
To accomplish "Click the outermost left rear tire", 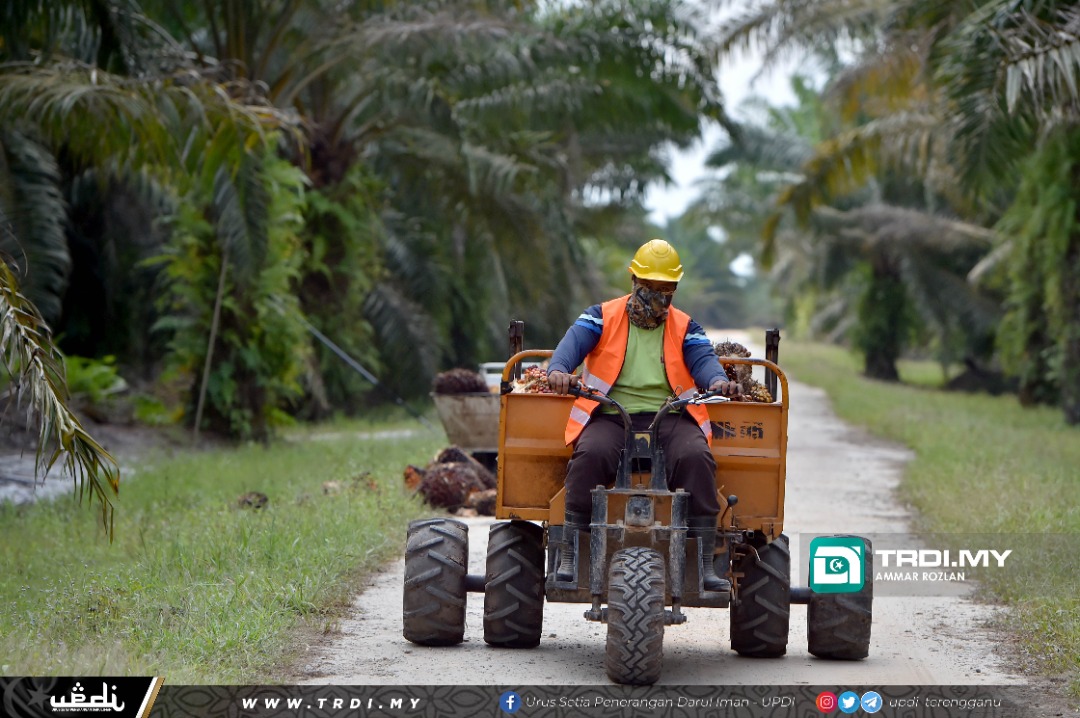I will click(435, 581).
